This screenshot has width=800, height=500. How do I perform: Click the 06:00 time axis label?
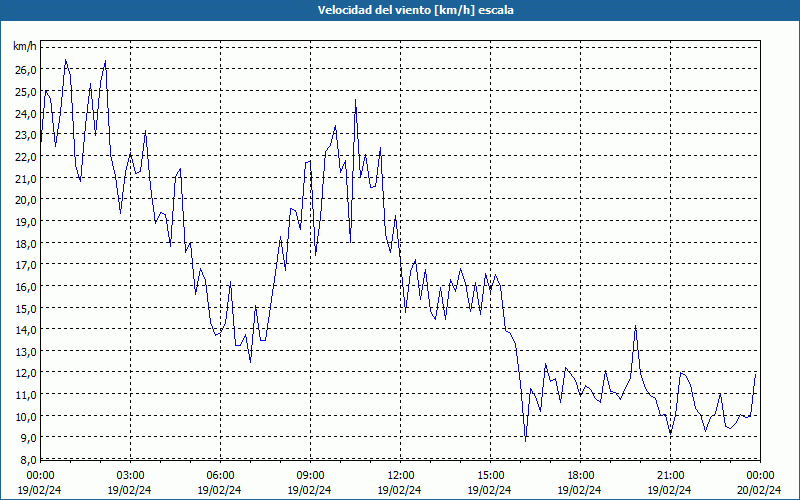[220, 476]
